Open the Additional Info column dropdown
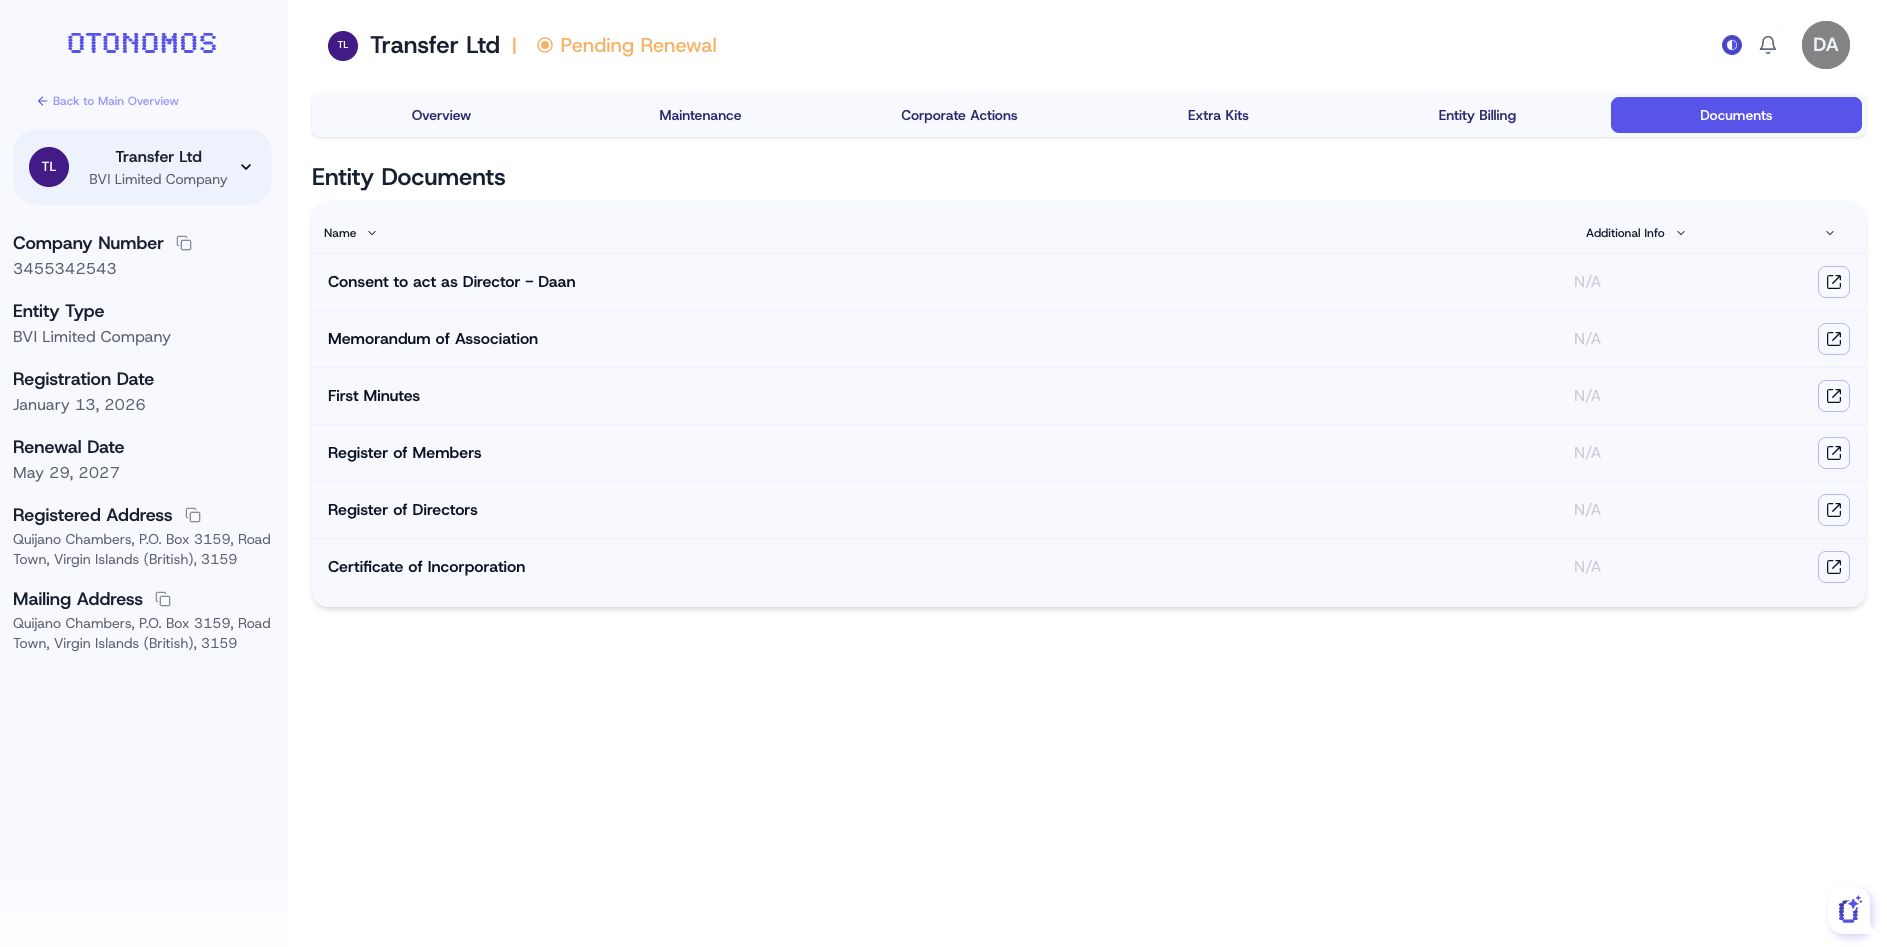The height and width of the screenshot is (947, 1887). pos(1681,232)
